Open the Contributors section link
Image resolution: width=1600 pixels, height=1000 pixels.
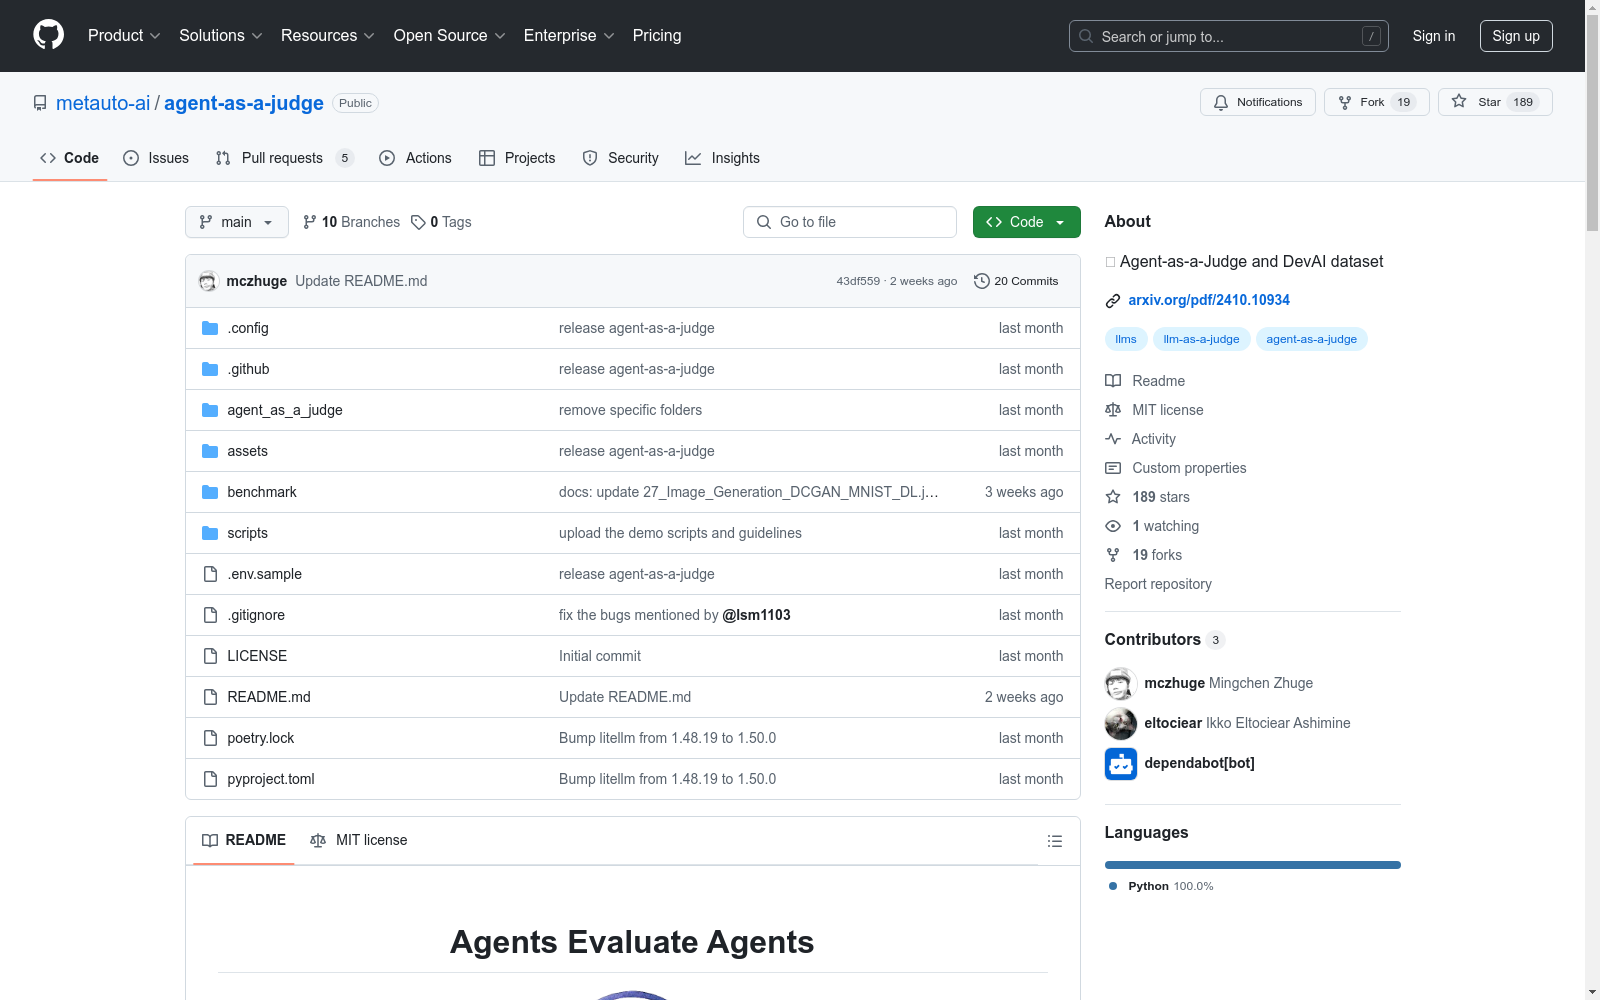(x=1165, y=640)
